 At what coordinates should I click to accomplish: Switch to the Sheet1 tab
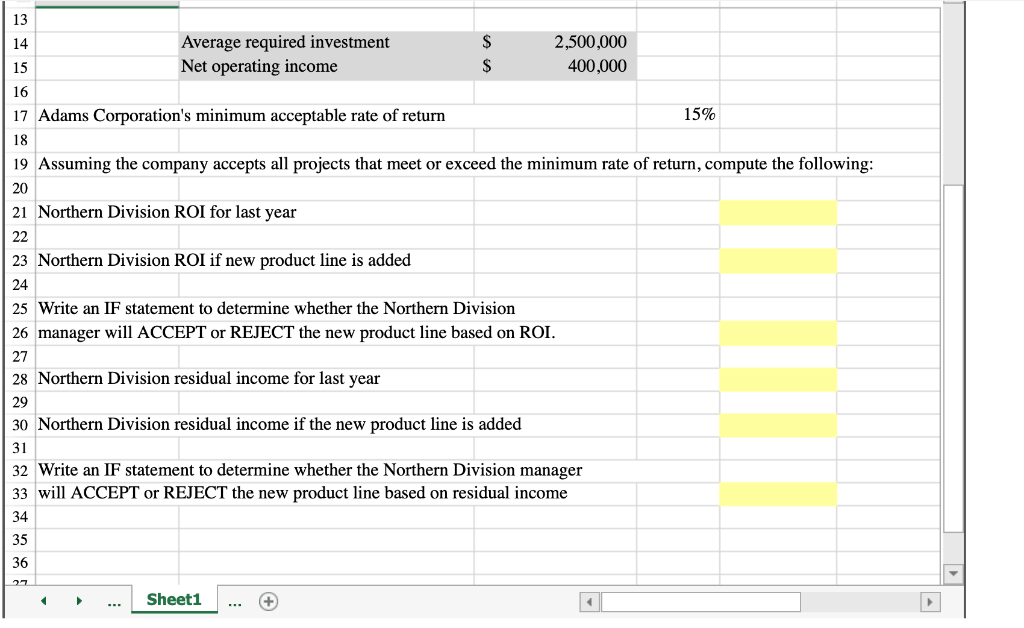[x=174, y=600]
